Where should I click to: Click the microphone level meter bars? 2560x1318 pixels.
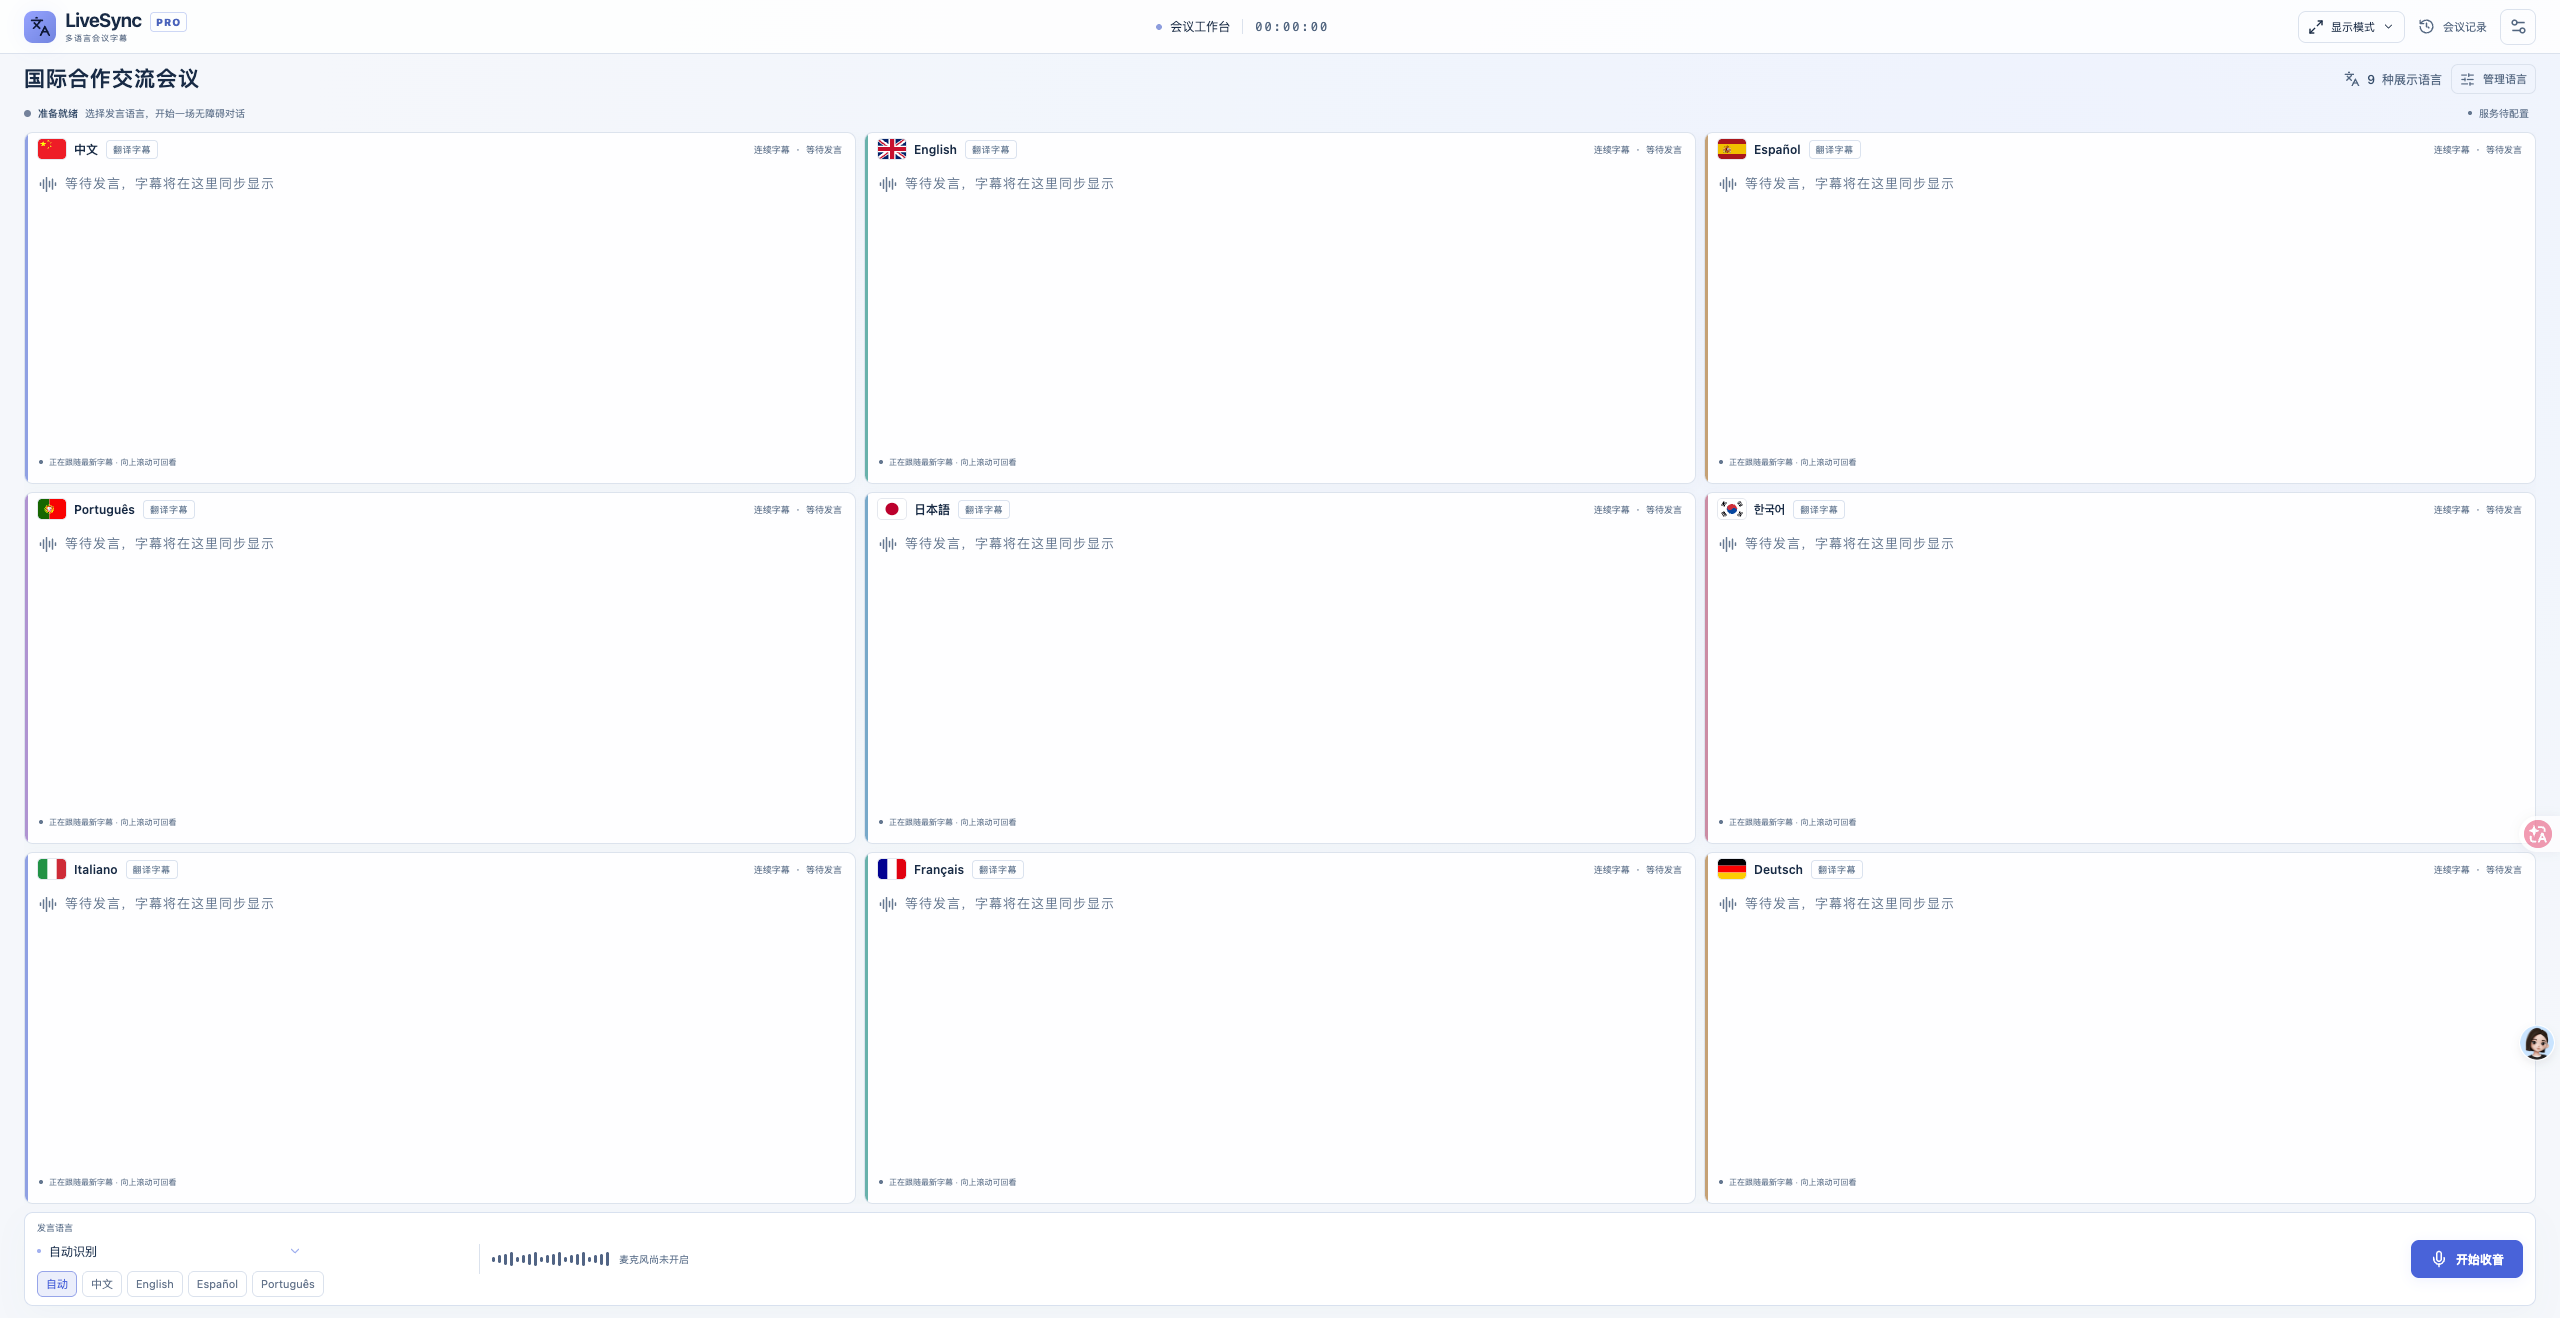pyautogui.click(x=550, y=1259)
